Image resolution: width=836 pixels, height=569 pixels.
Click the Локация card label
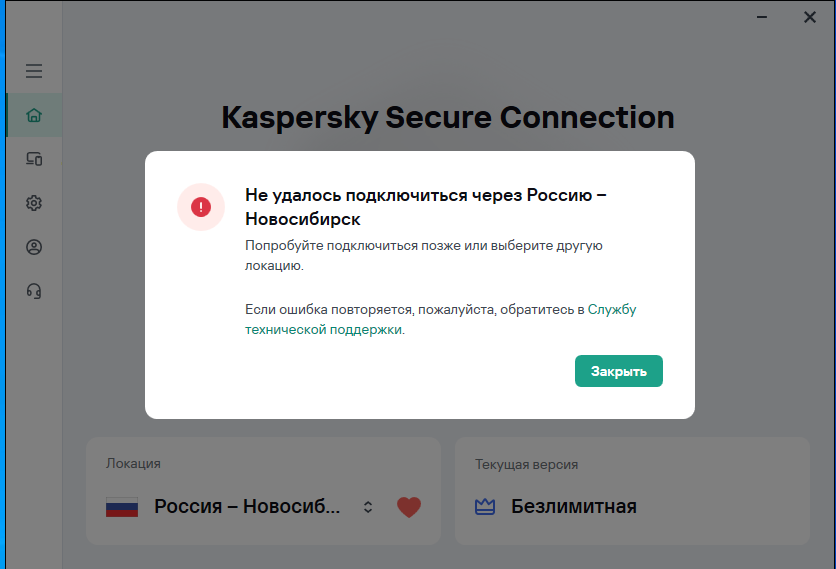pos(133,463)
